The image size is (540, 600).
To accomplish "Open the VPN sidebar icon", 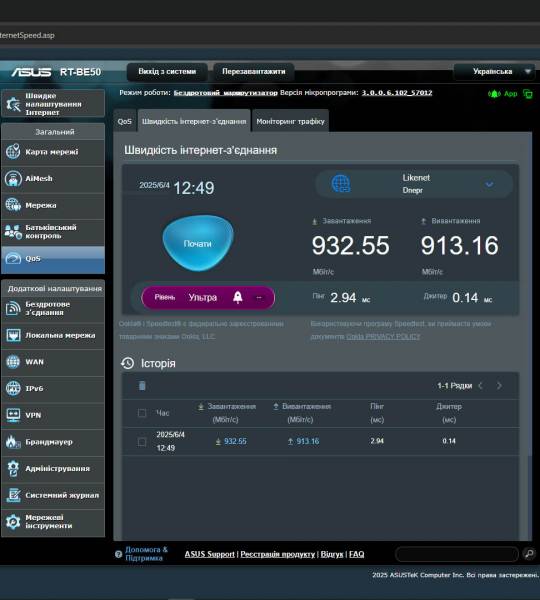I will (x=13, y=415).
